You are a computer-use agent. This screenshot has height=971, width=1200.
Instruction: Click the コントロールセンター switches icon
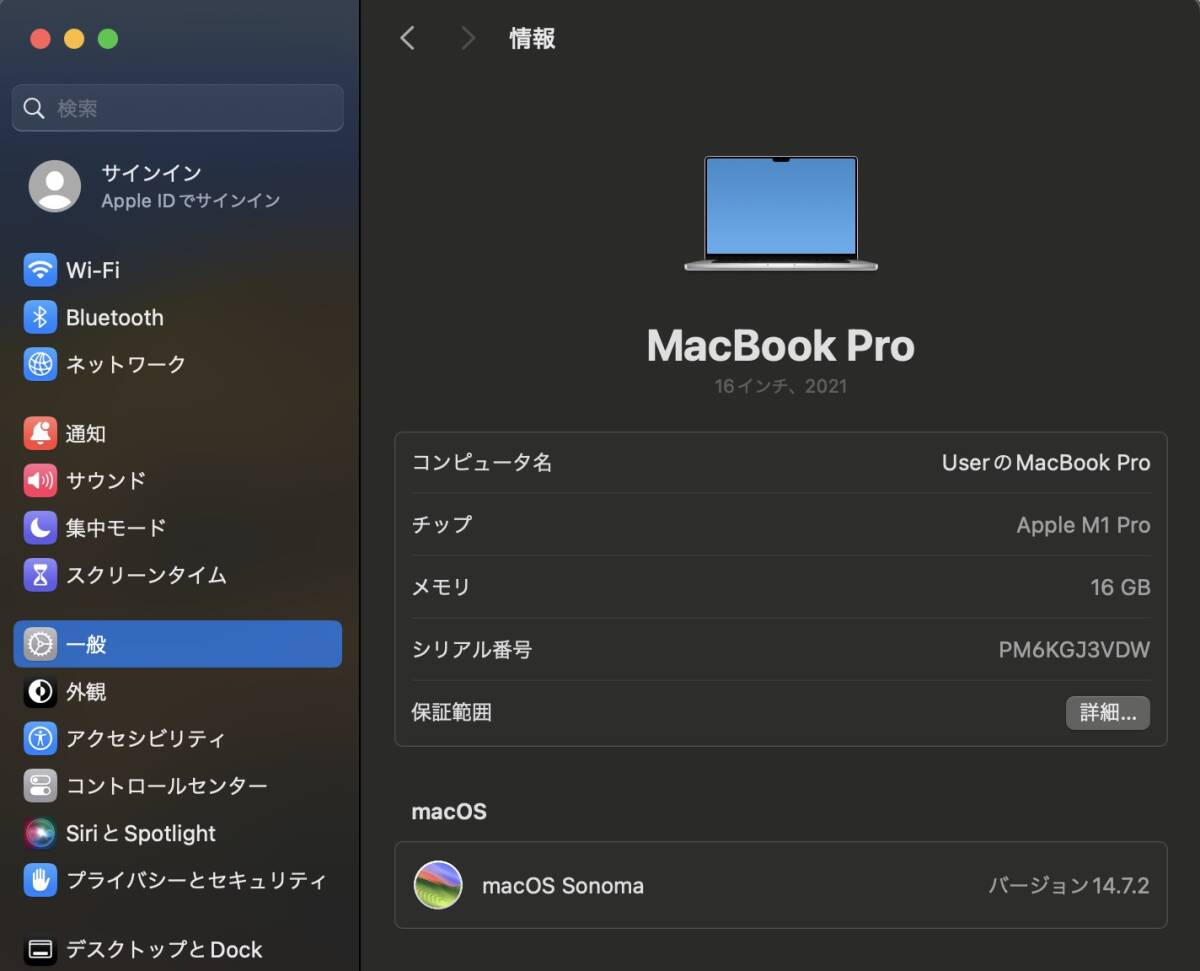pyautogui.click(x=40, y=786)
